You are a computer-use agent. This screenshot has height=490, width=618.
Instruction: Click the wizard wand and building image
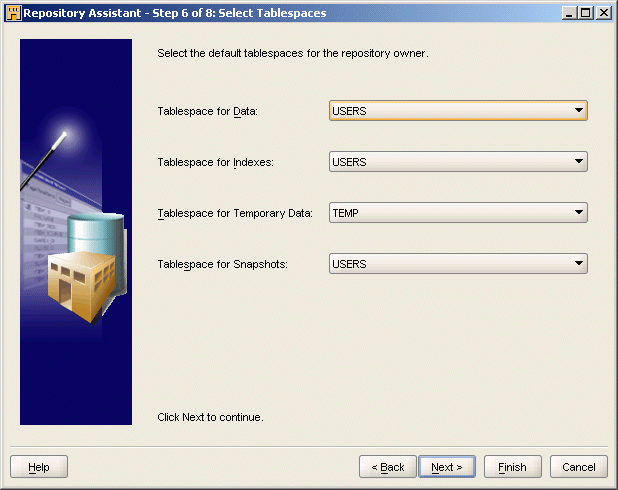point(76,232)
